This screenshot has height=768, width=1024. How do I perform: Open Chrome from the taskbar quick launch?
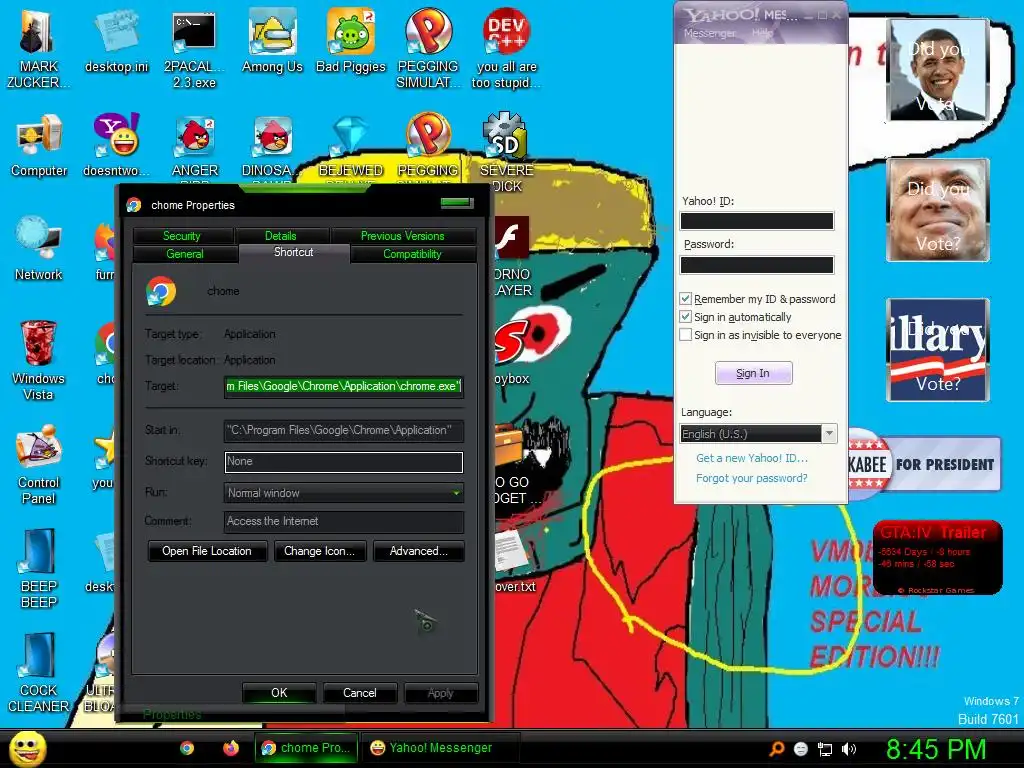coord(187,748)
